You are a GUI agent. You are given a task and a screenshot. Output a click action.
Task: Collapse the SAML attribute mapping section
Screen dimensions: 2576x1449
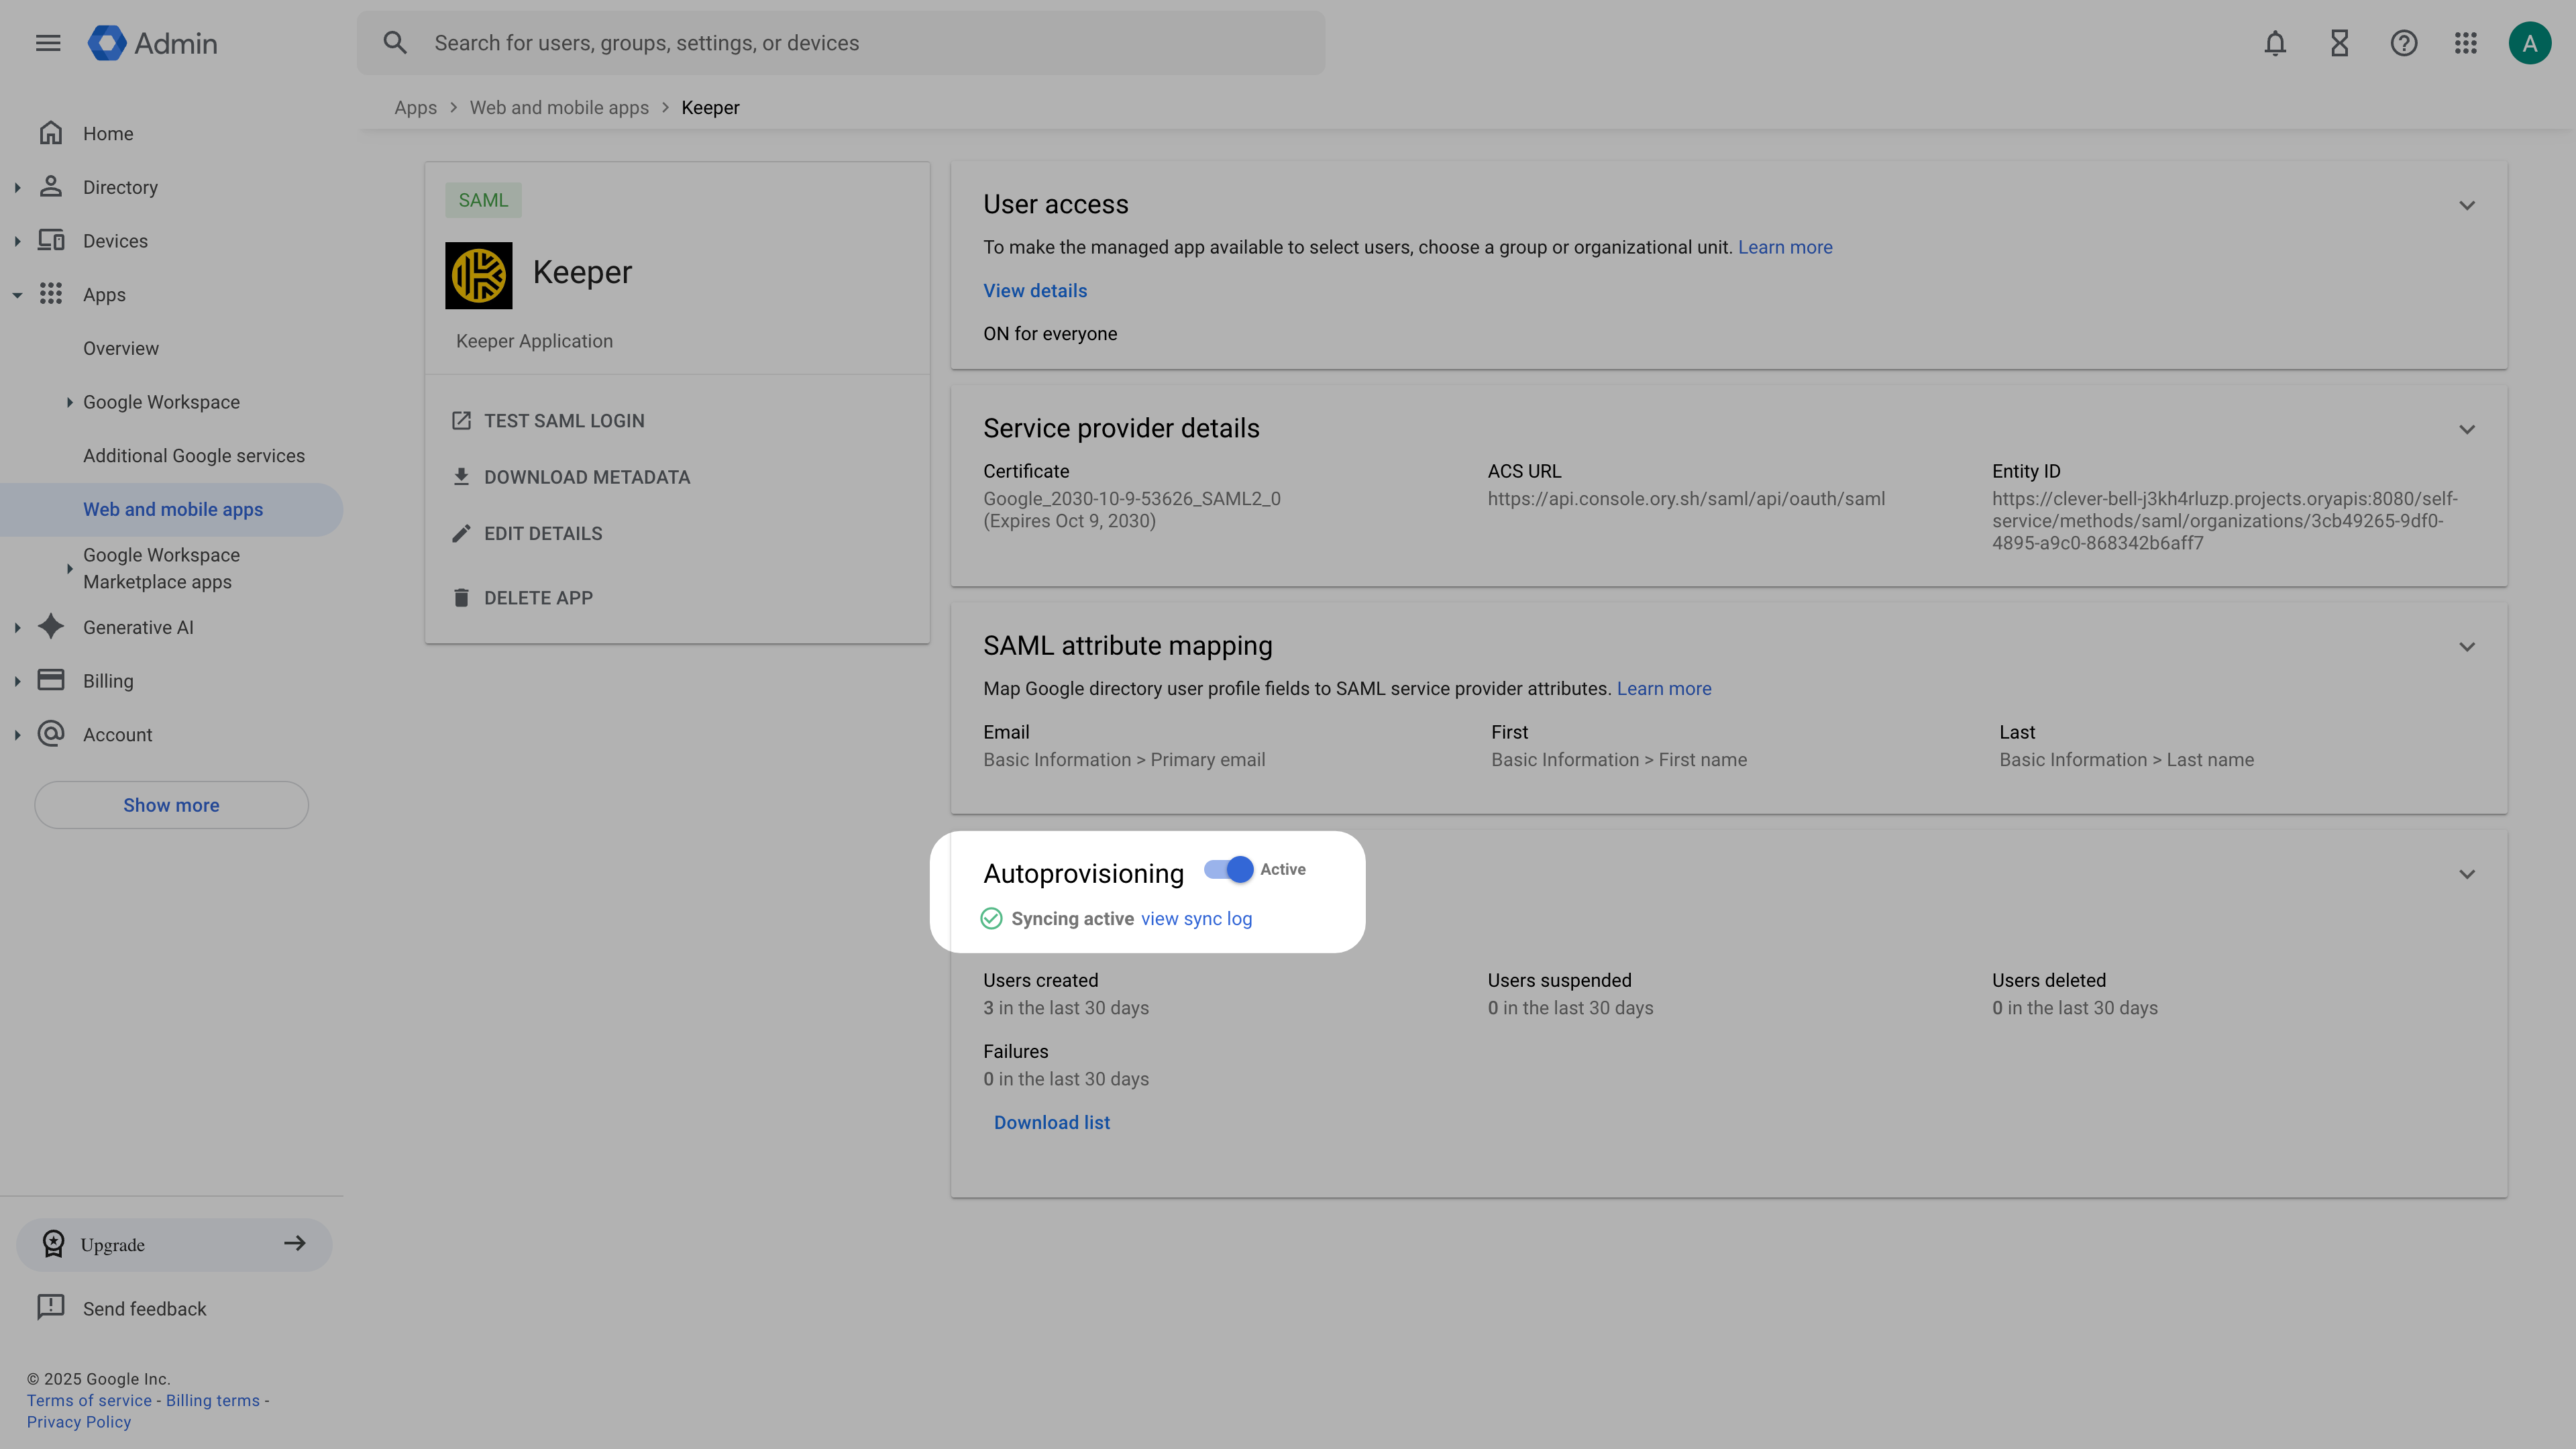[2467, 646]
